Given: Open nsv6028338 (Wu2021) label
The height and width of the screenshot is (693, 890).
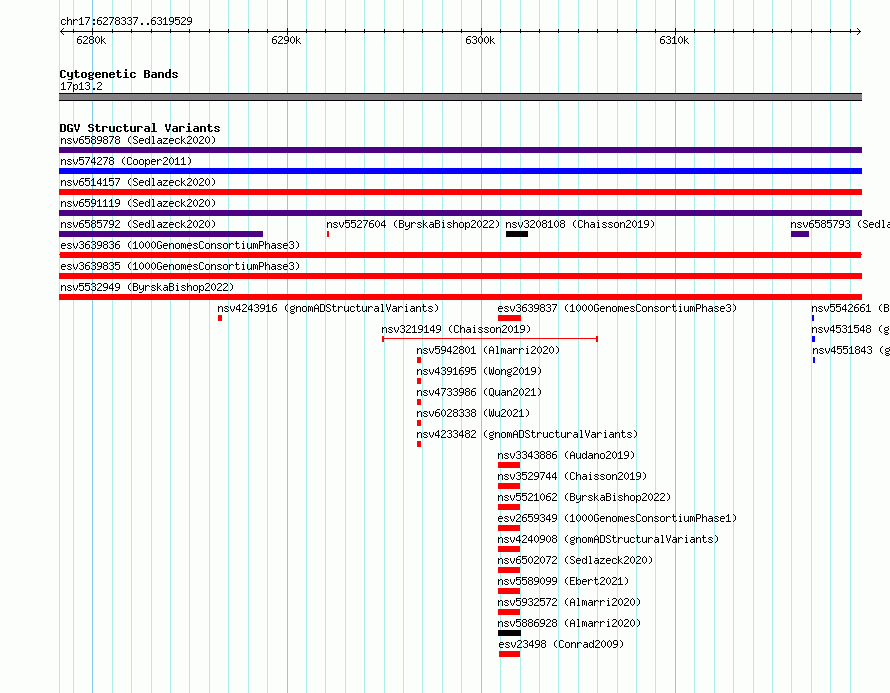Looking at the screenshot, I should click(473, 413).
